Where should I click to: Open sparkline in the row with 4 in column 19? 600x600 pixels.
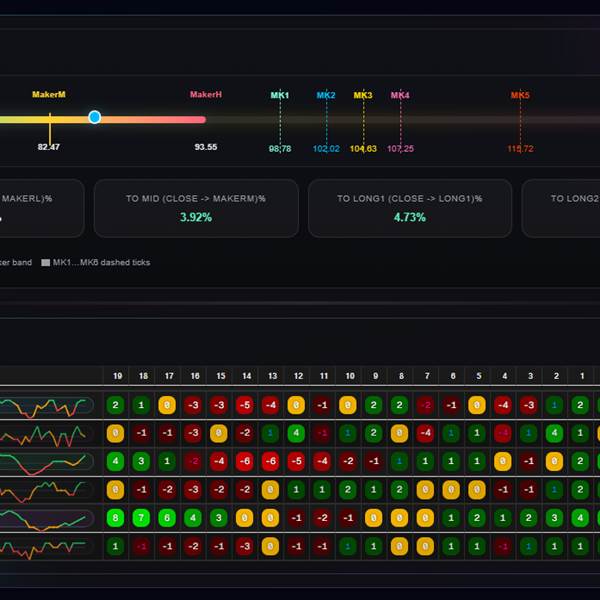coord(47,462)
